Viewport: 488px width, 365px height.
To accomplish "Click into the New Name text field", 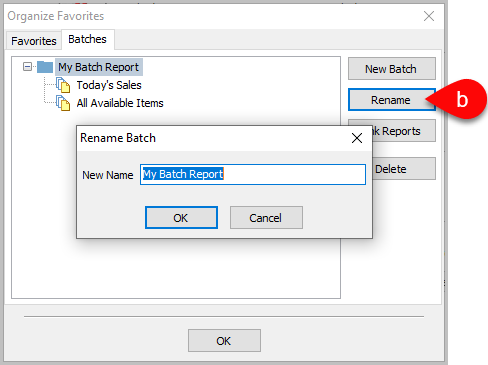I will [x=253, y=174].
